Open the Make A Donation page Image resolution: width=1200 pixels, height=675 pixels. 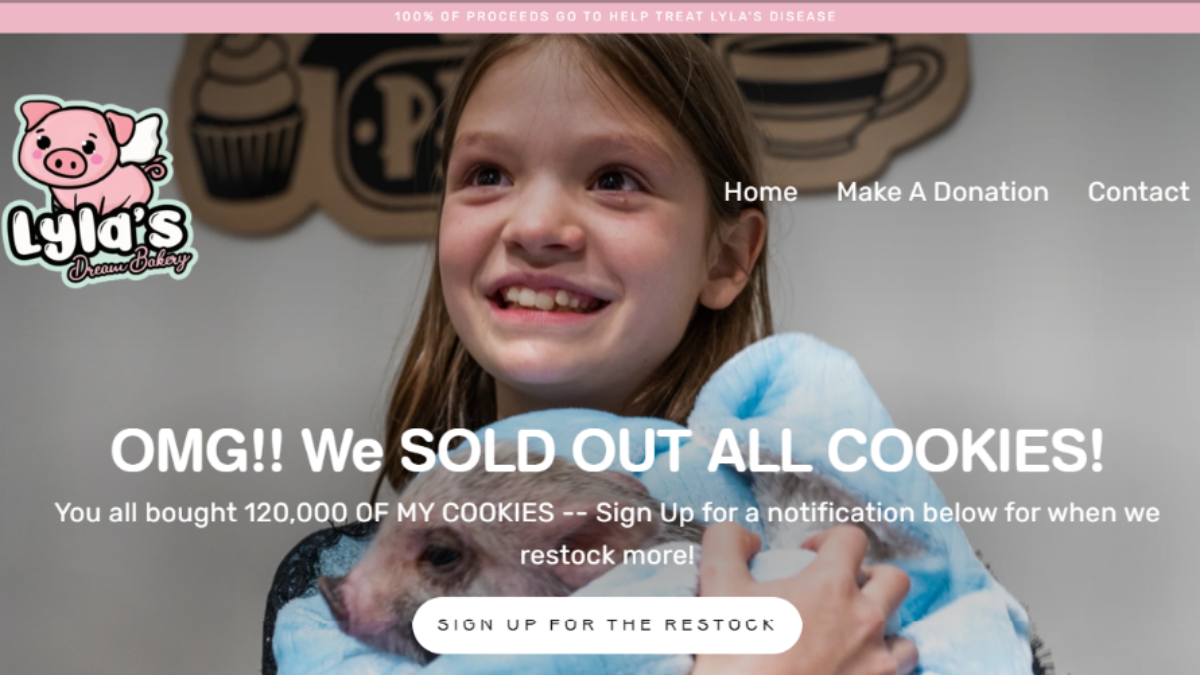[942, 192]
